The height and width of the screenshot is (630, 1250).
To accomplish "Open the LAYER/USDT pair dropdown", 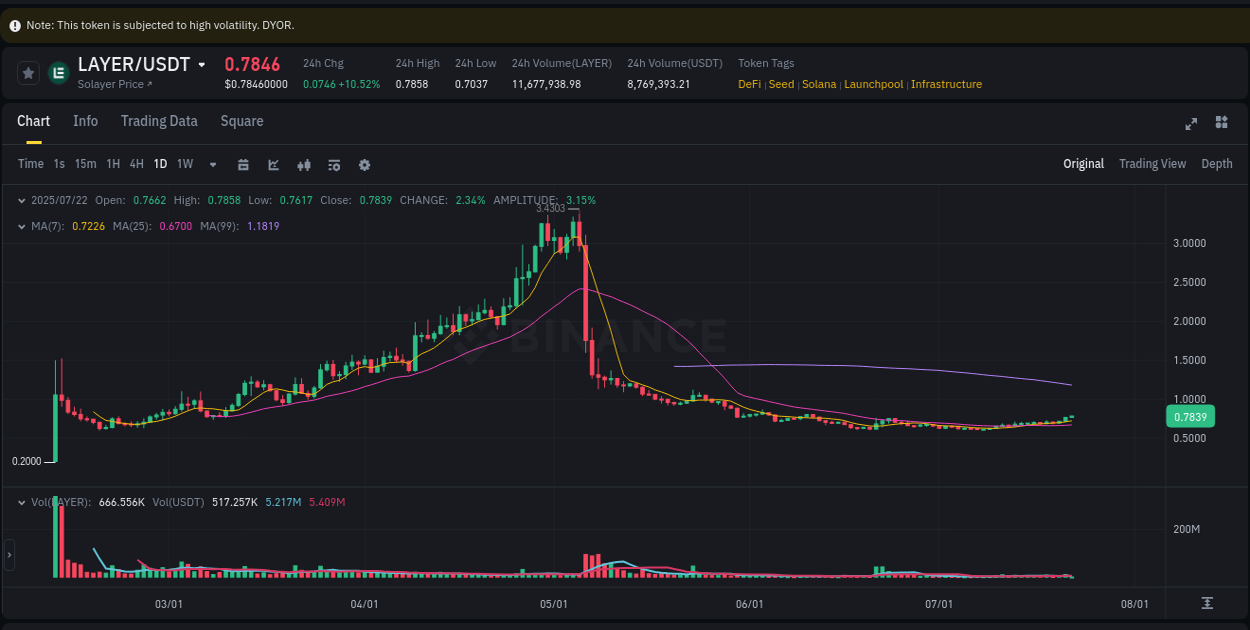I will click(x=200, y=64).
